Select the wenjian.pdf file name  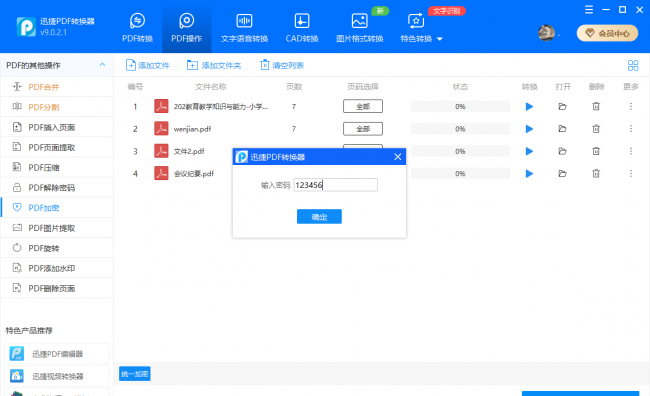[192, 129]
